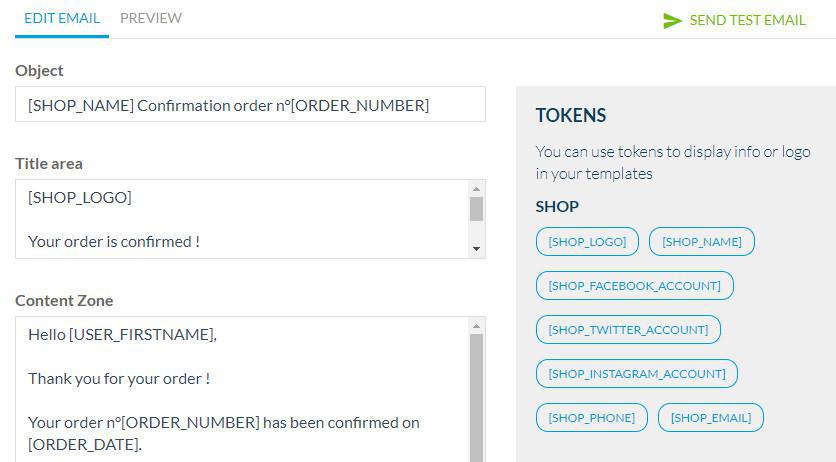Screen dimensions: 836x462
Task: Click the Send Test Email paper-plane icon
Action: (672, 20)
